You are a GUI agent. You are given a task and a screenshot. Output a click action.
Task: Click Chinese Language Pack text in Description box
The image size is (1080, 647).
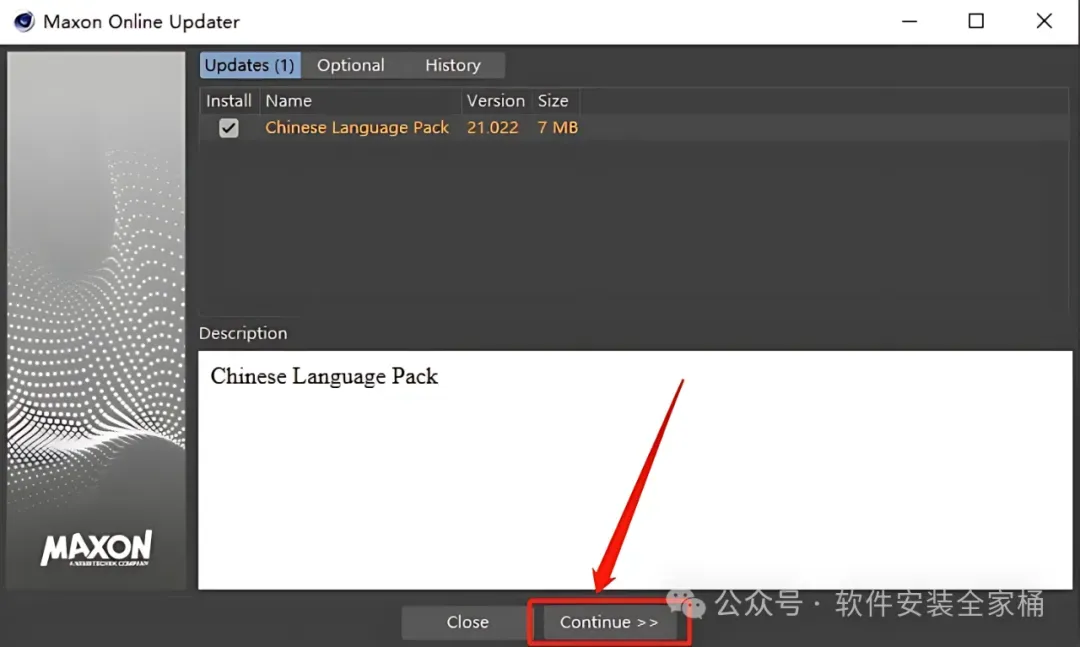(x=324, y=376)
